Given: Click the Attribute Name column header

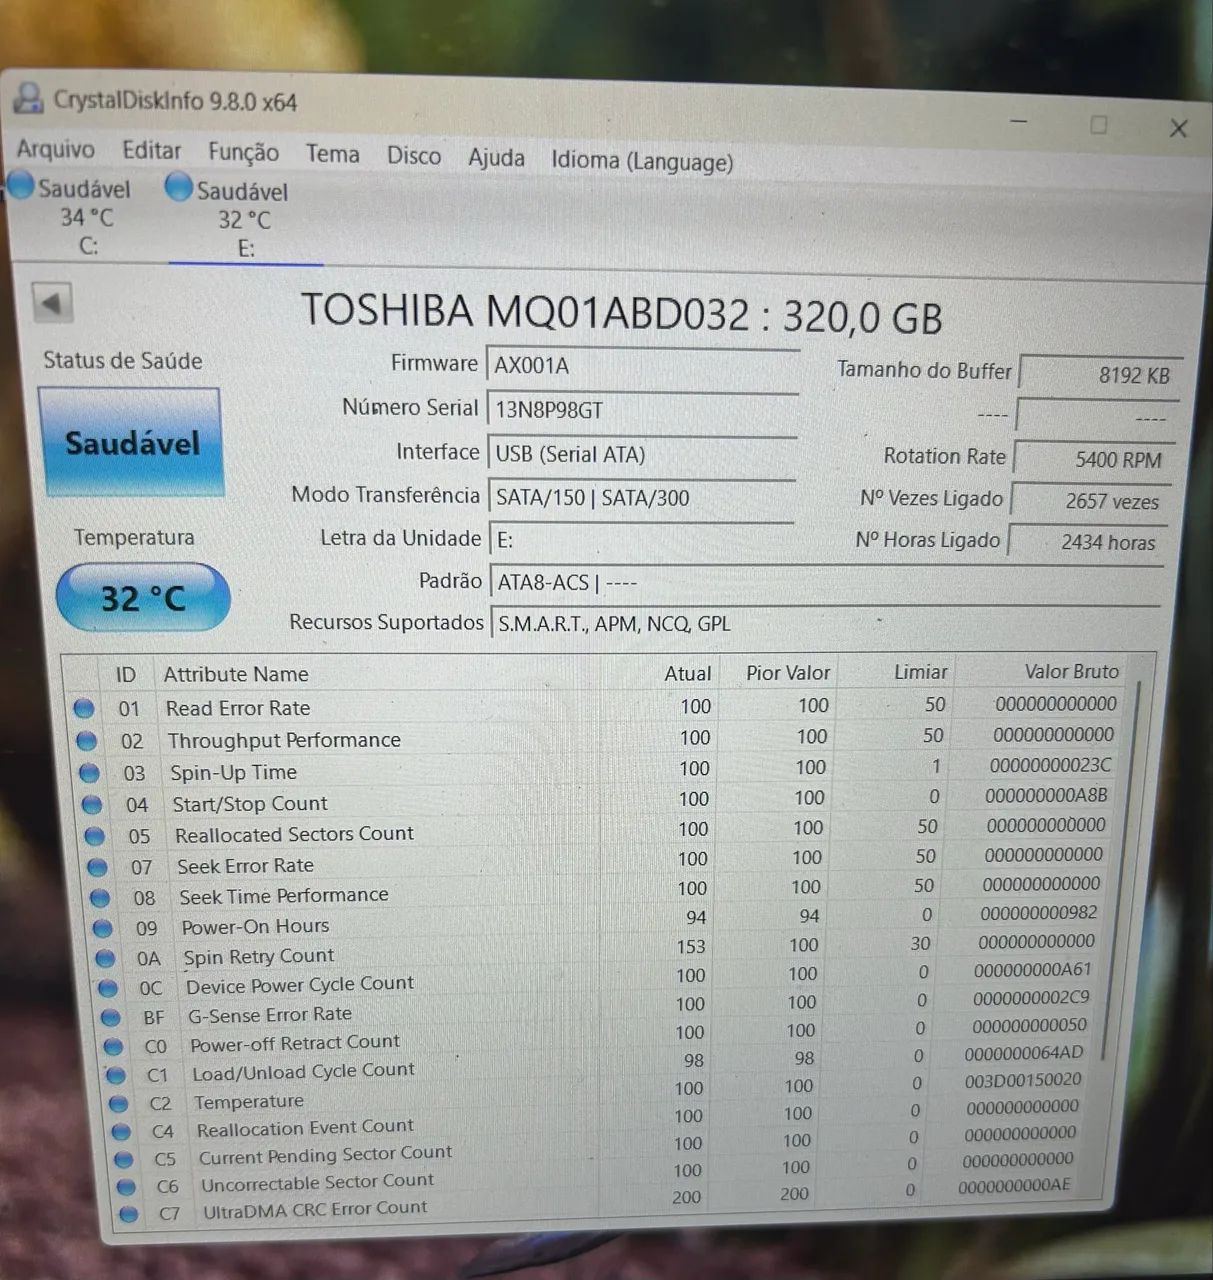Looking at the screenshot, I should [237, 675].
